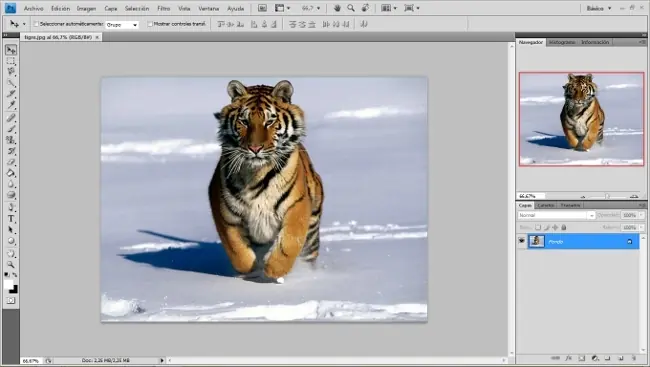Image resolution: width=650 pixels, height=367 pixels.
Task: Add a layer mask
Action: pyautogui.click(x=582, y=358)
